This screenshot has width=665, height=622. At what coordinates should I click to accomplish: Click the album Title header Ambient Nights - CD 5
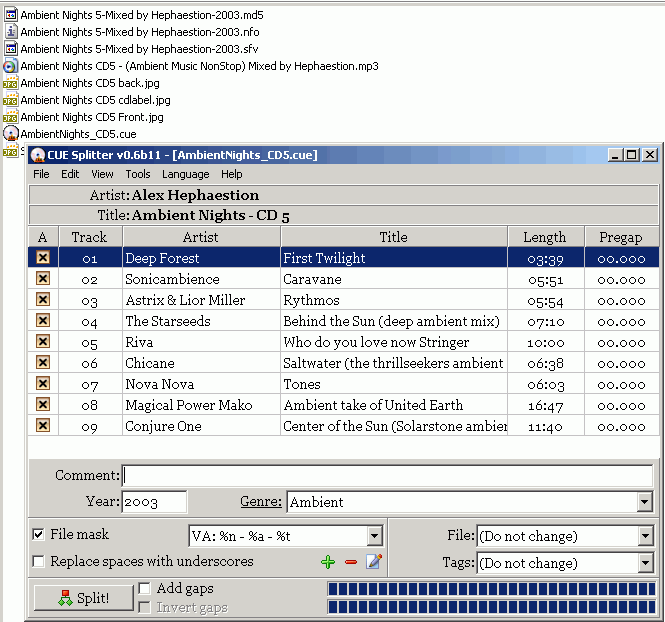coord(344,215)
